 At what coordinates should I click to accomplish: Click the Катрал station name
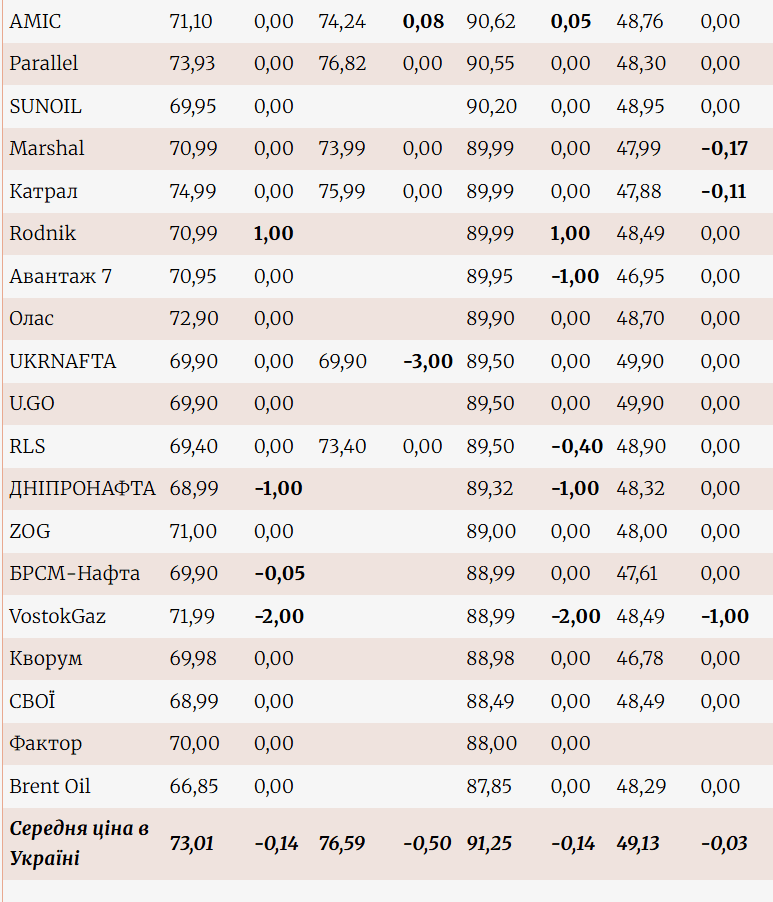pyautogui.click(x=43, y=191)
